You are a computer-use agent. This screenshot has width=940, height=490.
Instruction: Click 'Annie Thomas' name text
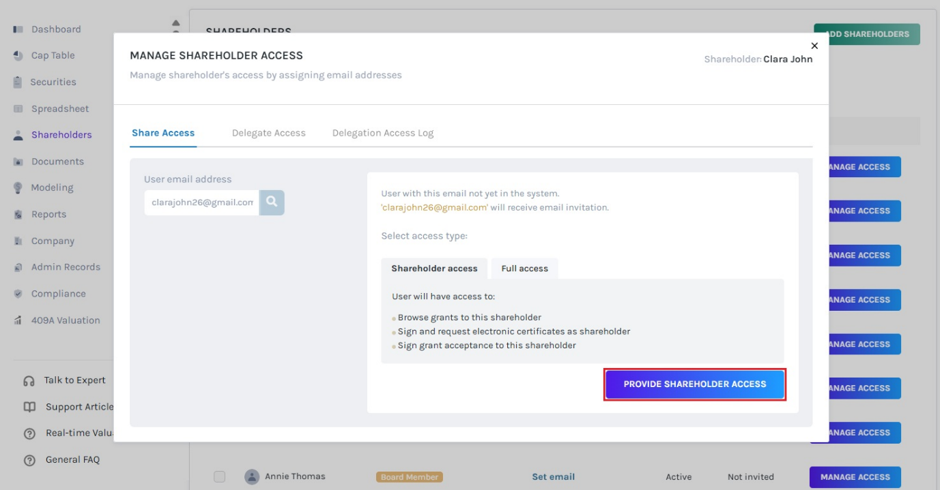tap(295, 476)
